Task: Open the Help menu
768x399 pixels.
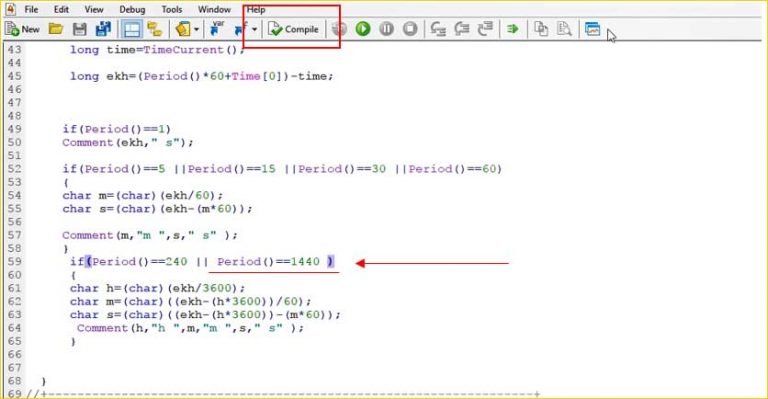Action: click(256, 9)
